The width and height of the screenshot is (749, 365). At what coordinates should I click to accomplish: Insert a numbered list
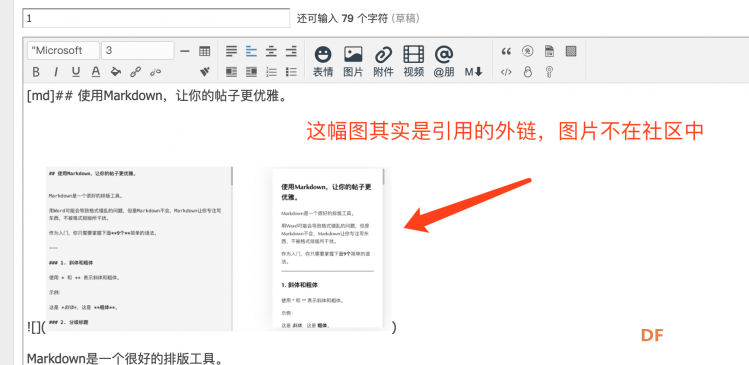click(271, 72)
